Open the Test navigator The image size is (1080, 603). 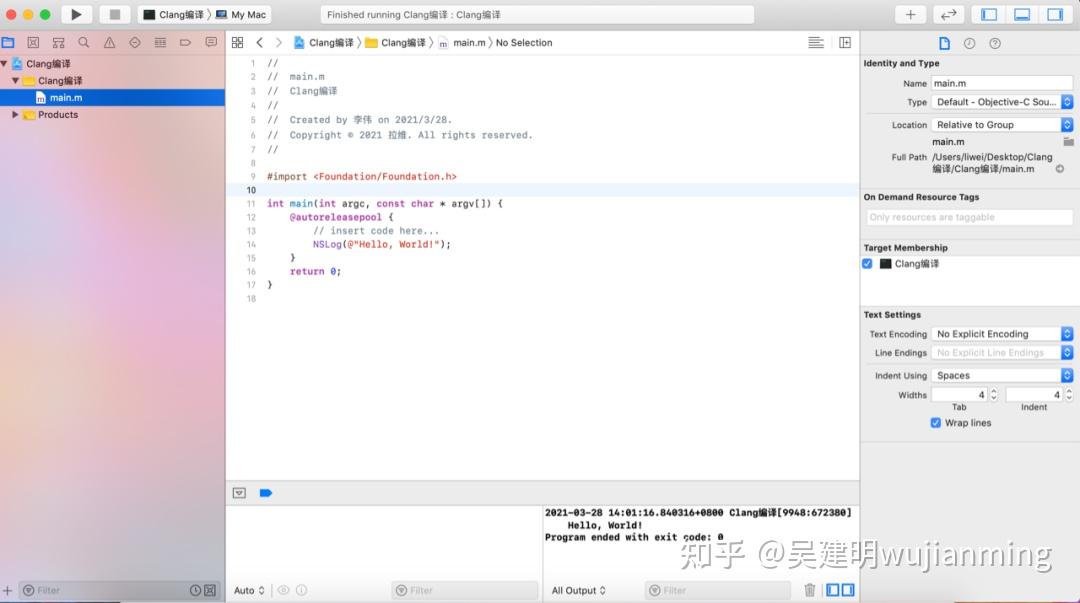[x=135, y=43]
